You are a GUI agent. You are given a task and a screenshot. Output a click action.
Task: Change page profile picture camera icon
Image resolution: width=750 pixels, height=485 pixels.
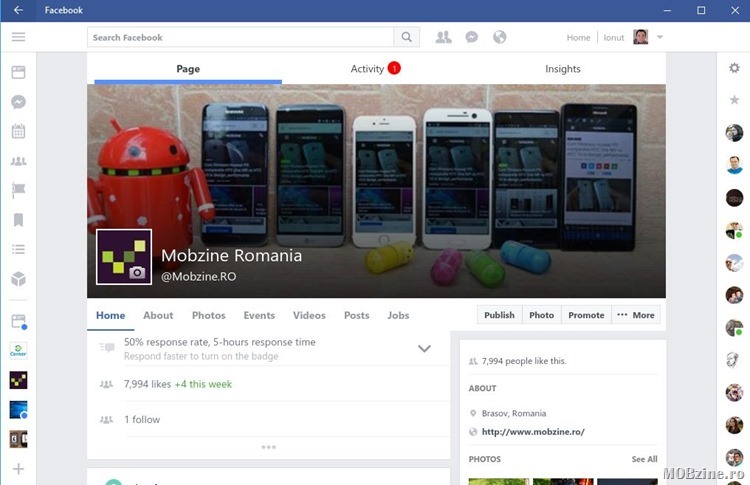(137, 272)
